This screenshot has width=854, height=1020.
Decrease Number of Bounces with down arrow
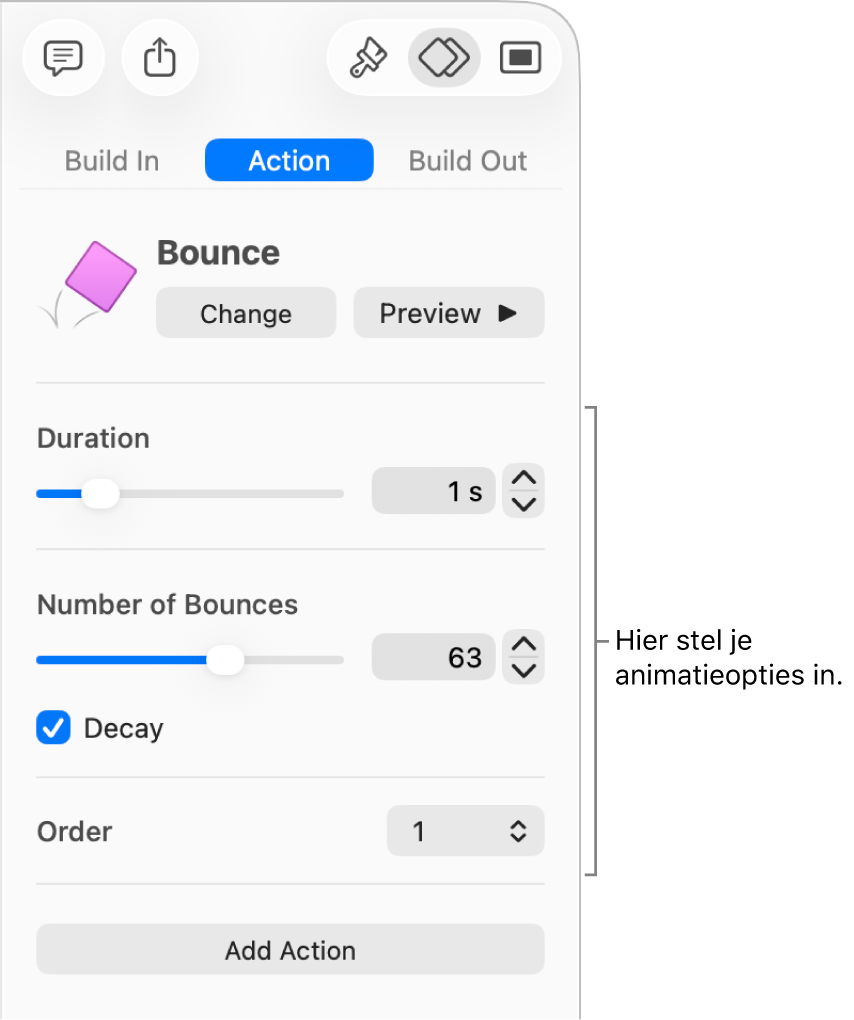[x=524, y=670]
